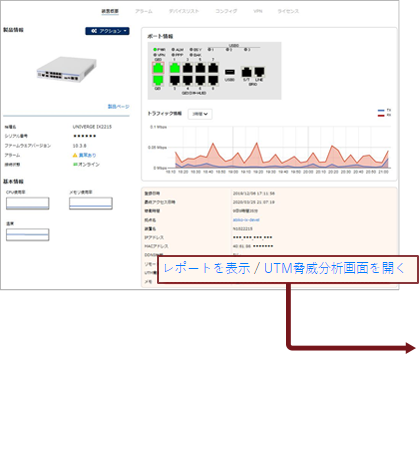Open the アクション dropdown button
420x475 pixels.
(107, 31)
